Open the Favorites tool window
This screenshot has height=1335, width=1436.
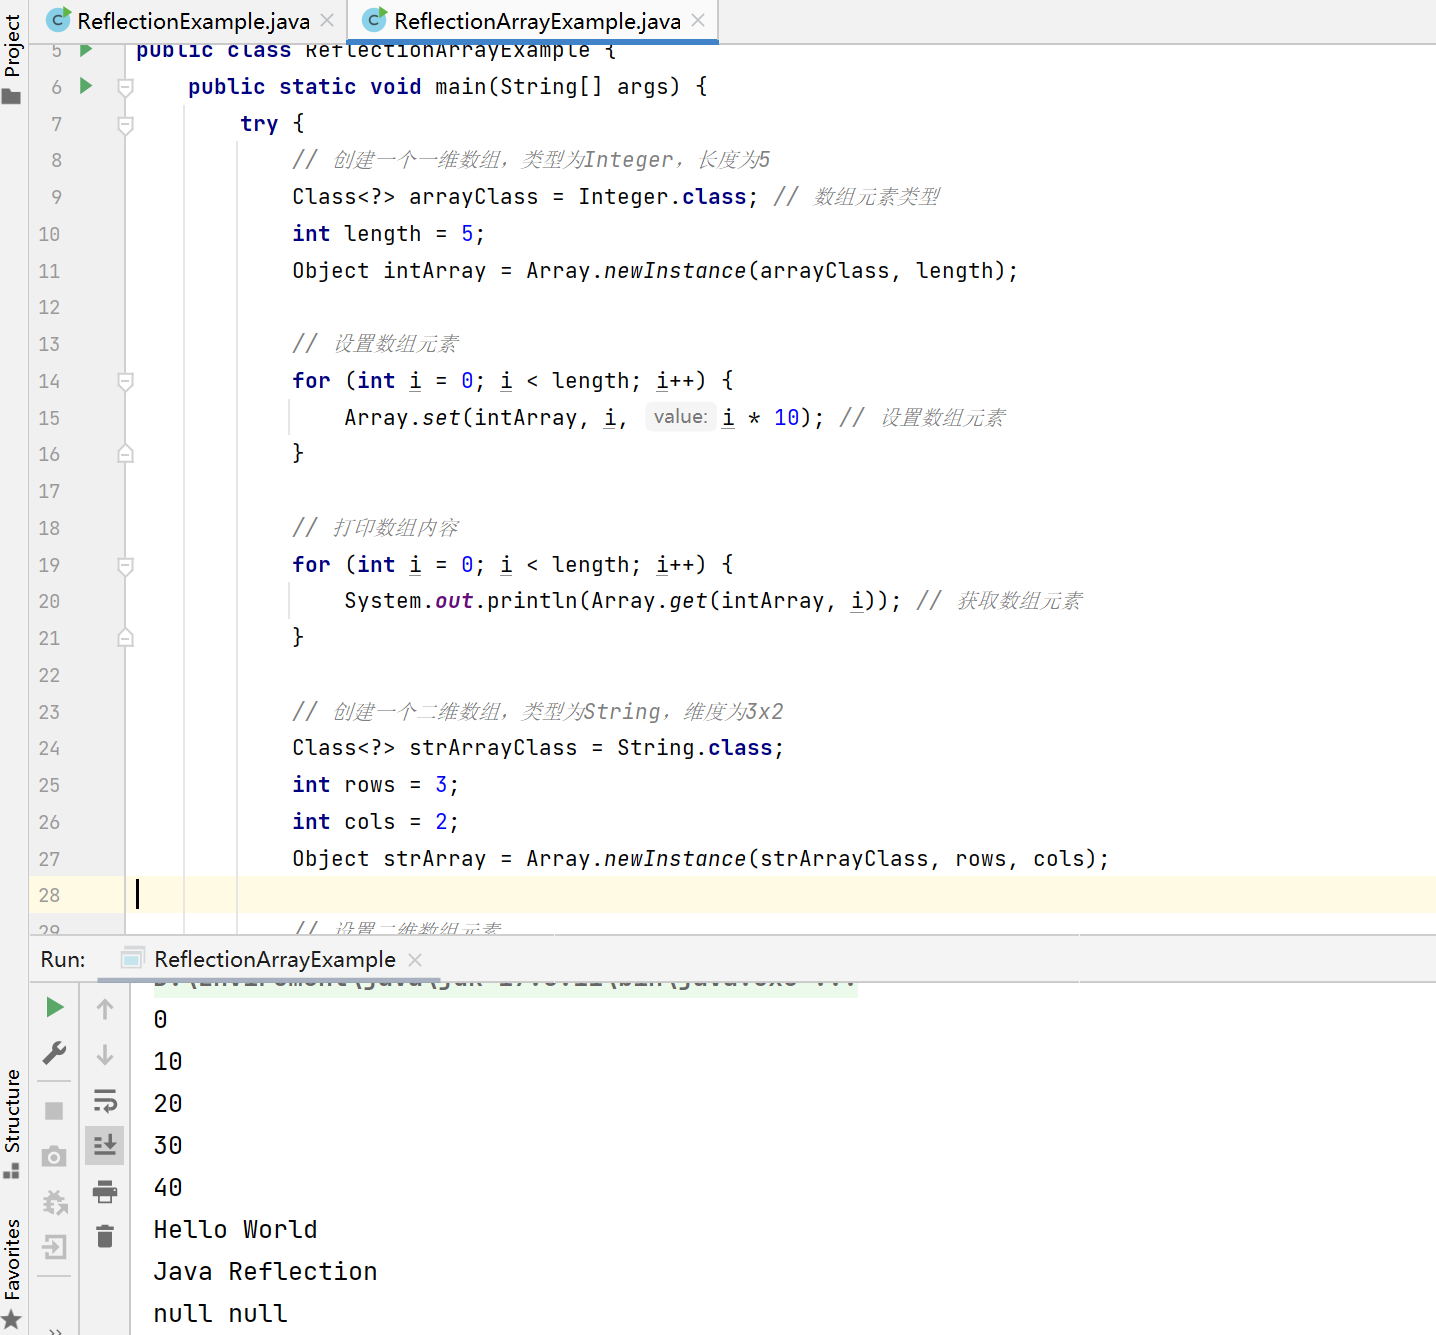click(12, 1273)
